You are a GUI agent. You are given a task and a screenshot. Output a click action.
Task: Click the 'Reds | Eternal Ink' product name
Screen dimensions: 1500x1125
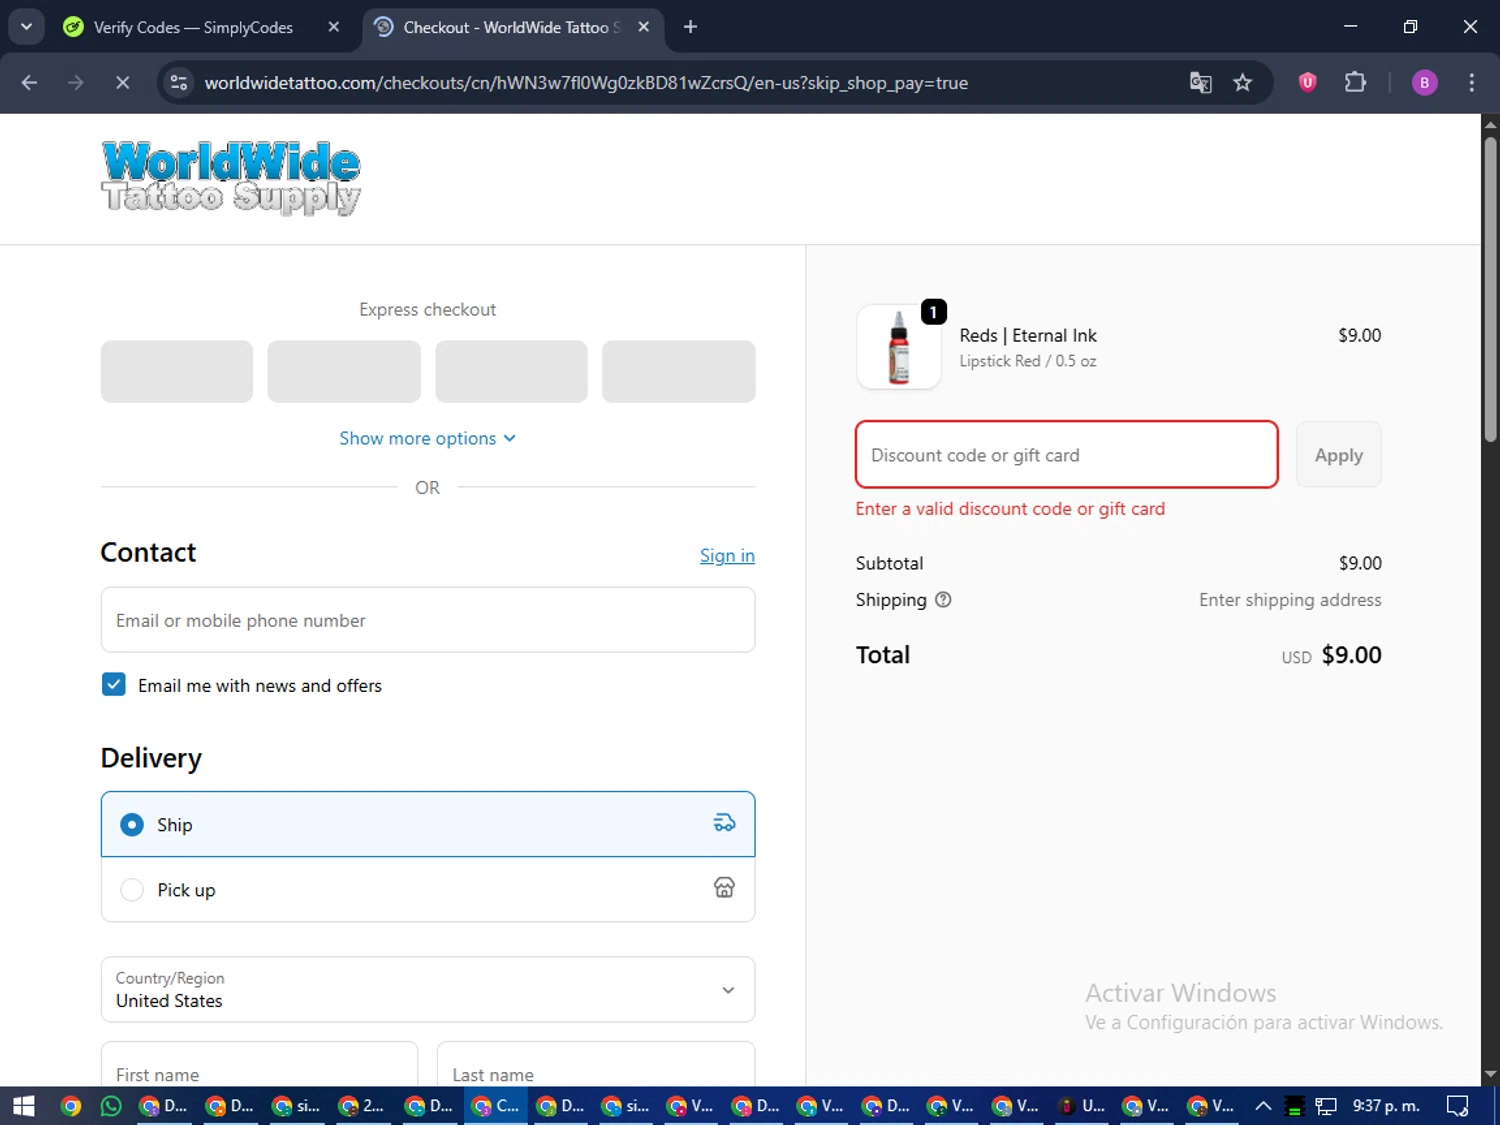[1028, 336]
